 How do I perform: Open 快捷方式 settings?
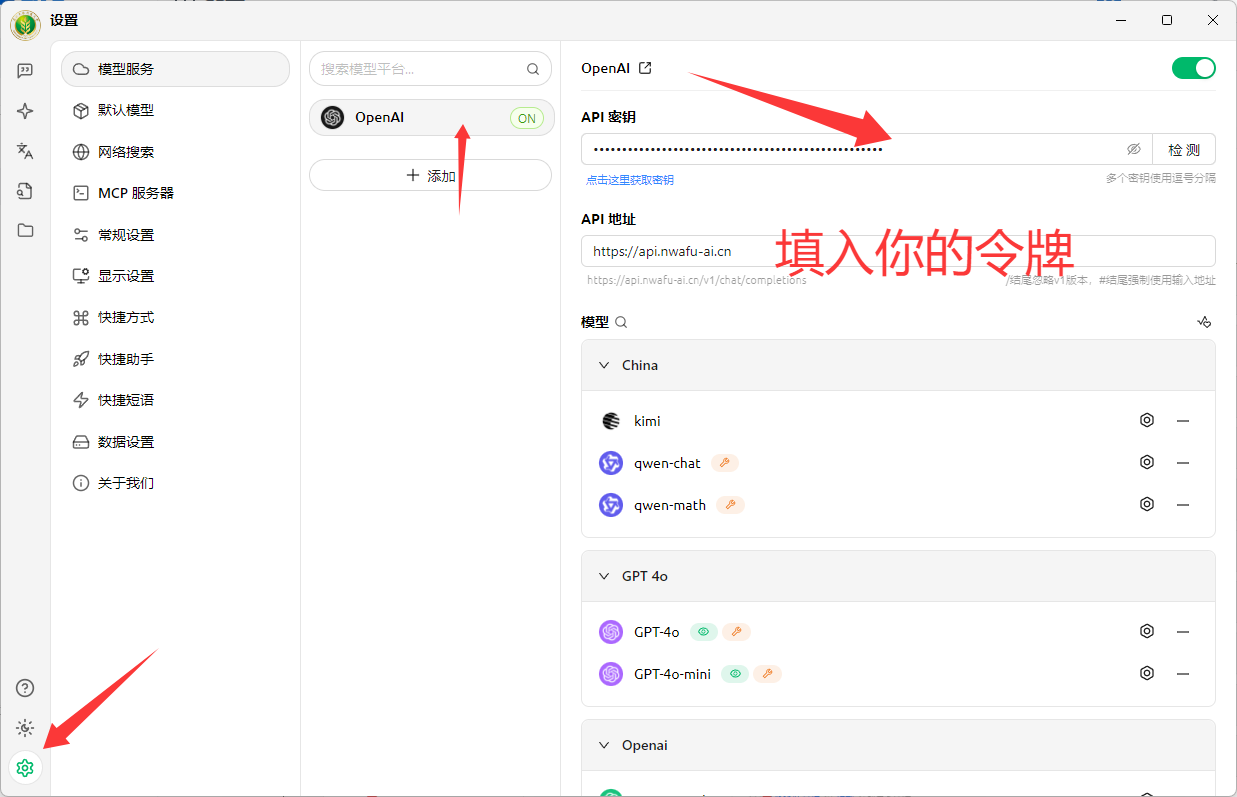pos(175,317)
